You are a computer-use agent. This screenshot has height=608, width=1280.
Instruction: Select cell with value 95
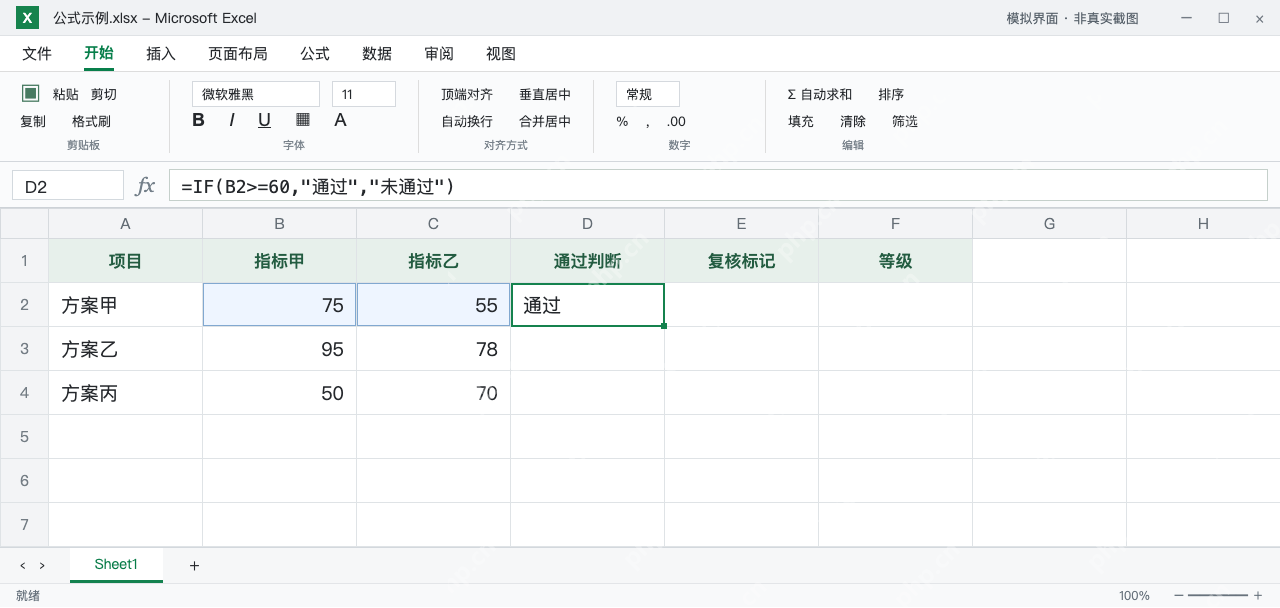(x=280, y=349)
